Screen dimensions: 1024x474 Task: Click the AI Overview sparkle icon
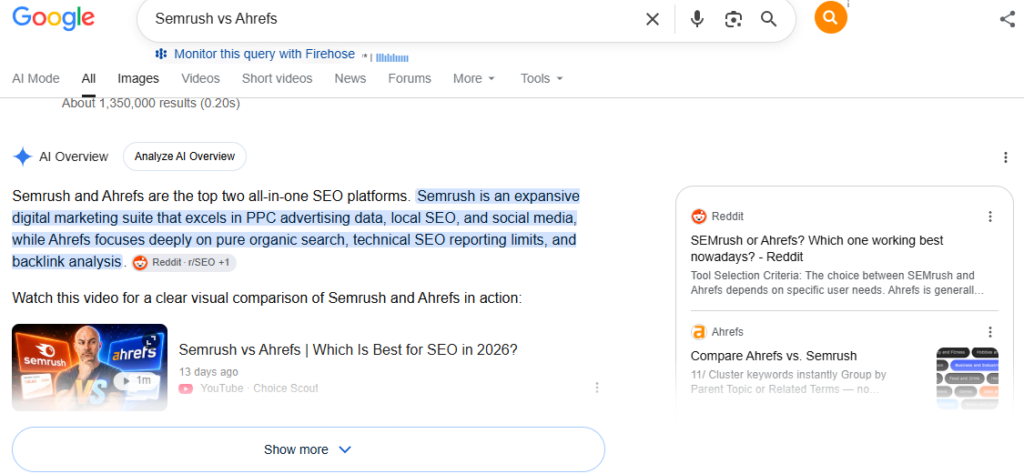pyautogui.click(x=23, y=157)
